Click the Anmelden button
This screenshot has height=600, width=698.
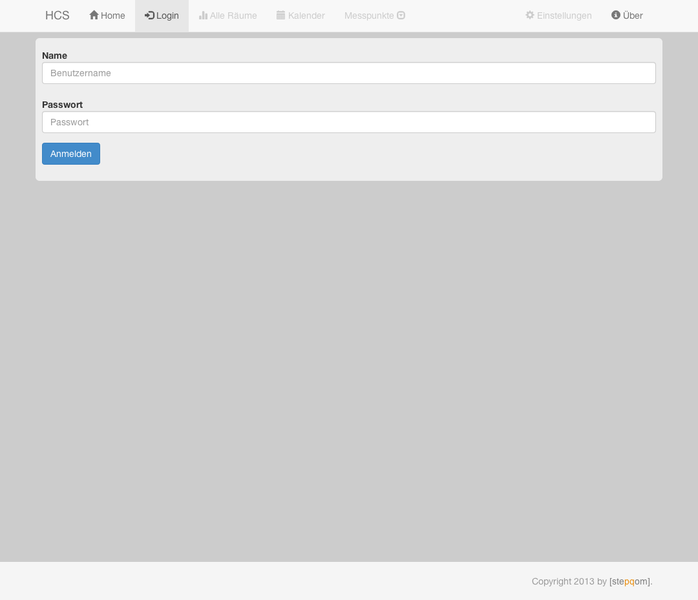point(71,154)
